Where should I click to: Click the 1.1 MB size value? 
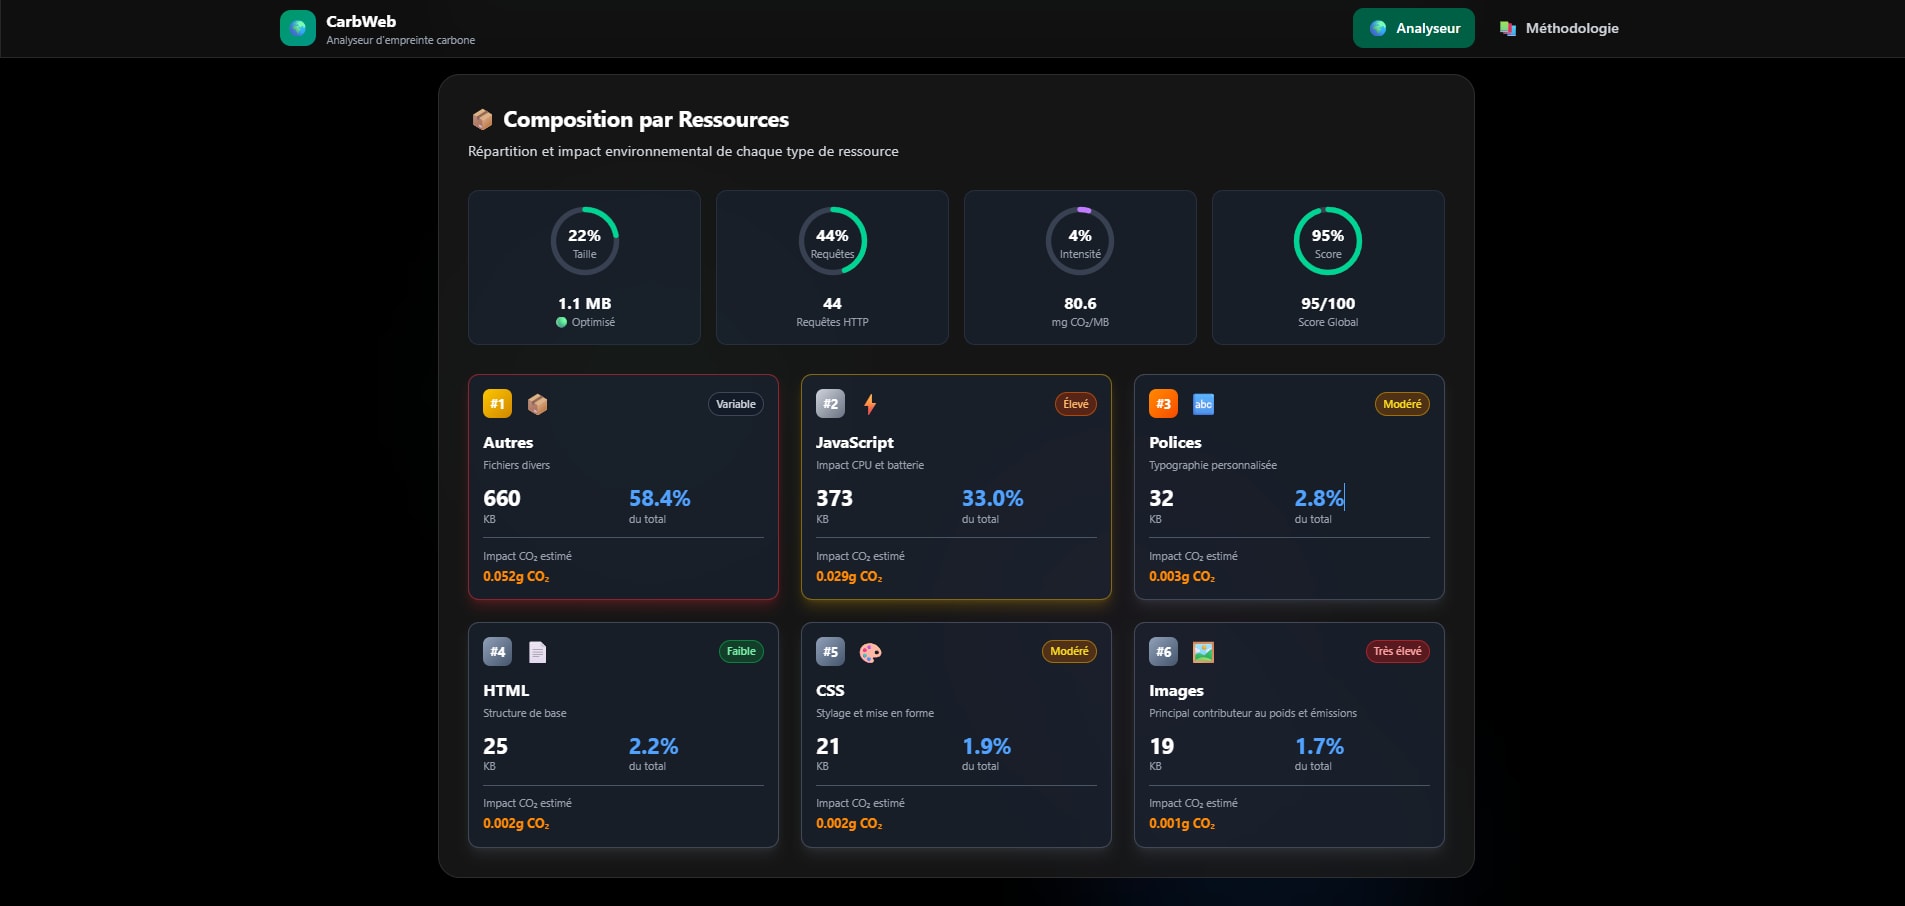click(585, 303)
